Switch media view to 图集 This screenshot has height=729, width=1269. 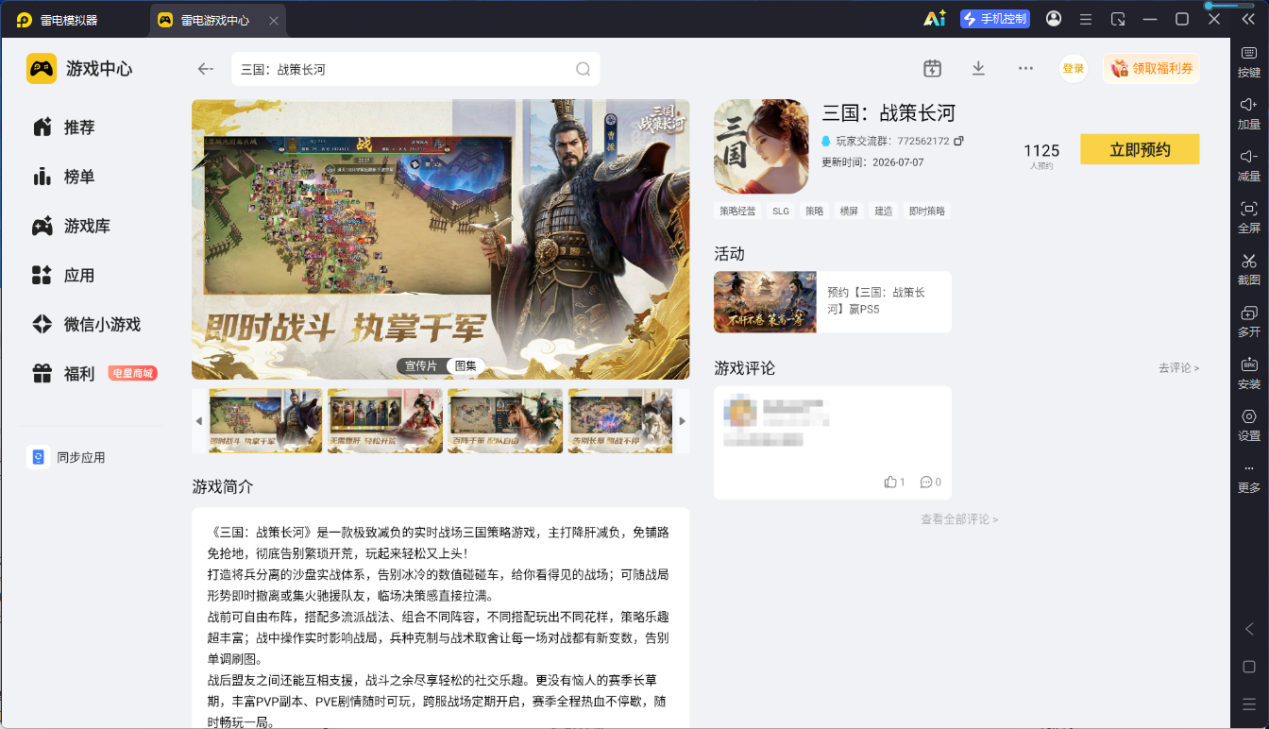(x=466, y=366)
